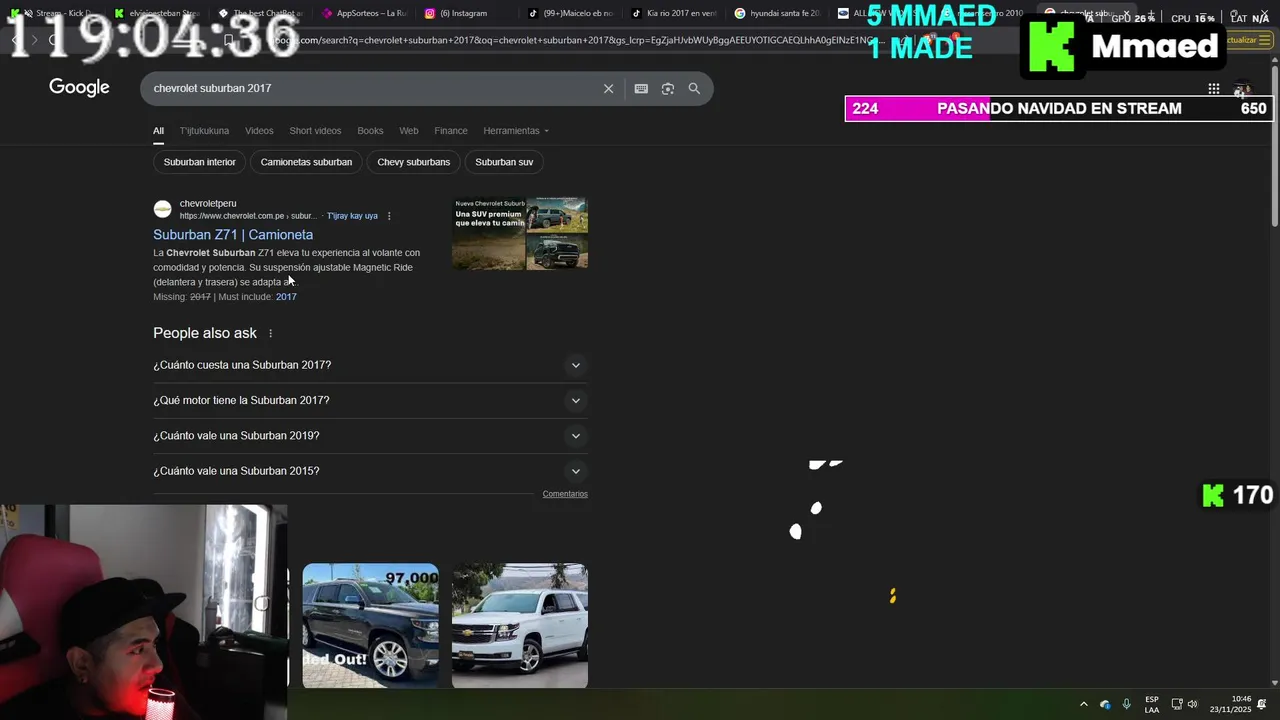Open the Suburban Z71 | Camioneta result
This screenshot has height=720, width=1280.
pos(233,235)
